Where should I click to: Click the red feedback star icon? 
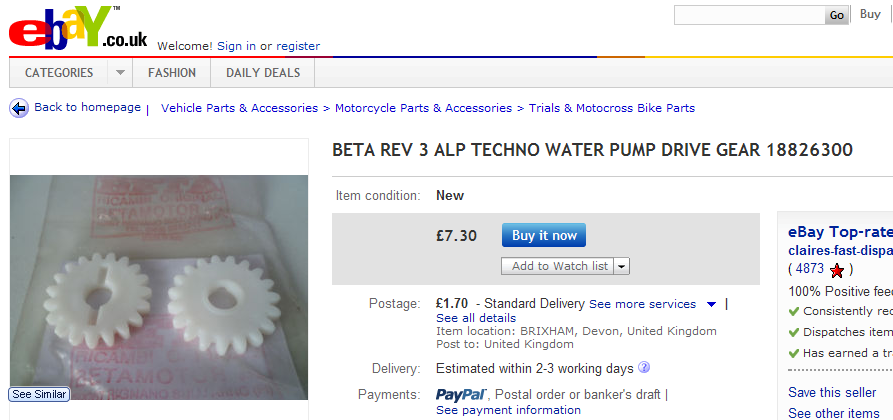(837, 270)
